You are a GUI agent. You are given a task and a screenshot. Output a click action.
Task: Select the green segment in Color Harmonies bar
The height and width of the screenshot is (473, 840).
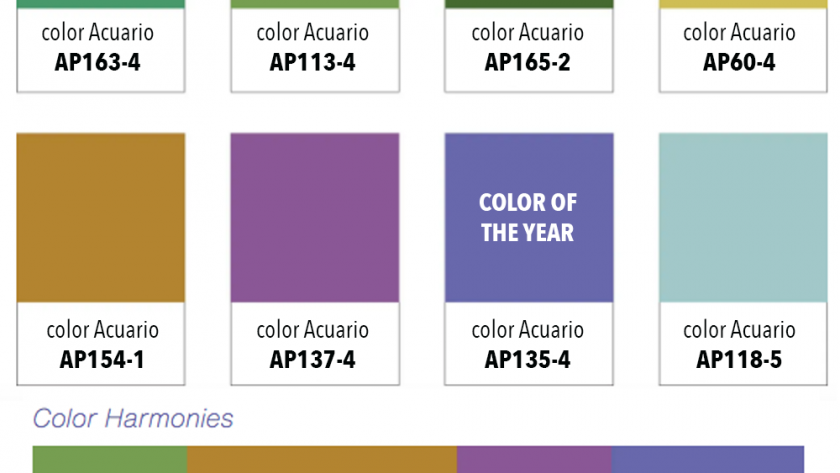point(110,460)
